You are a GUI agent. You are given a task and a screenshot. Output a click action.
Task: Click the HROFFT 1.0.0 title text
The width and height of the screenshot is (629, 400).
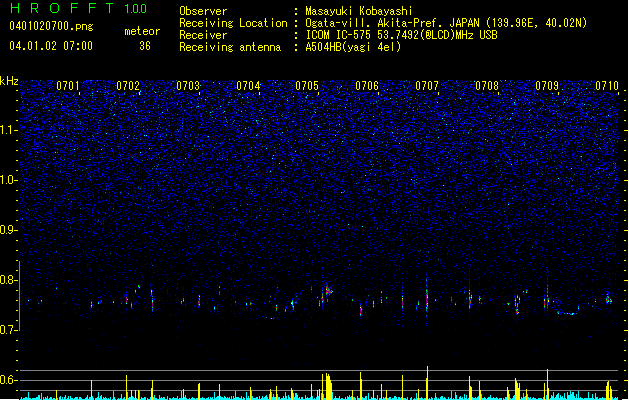(79, 8)
